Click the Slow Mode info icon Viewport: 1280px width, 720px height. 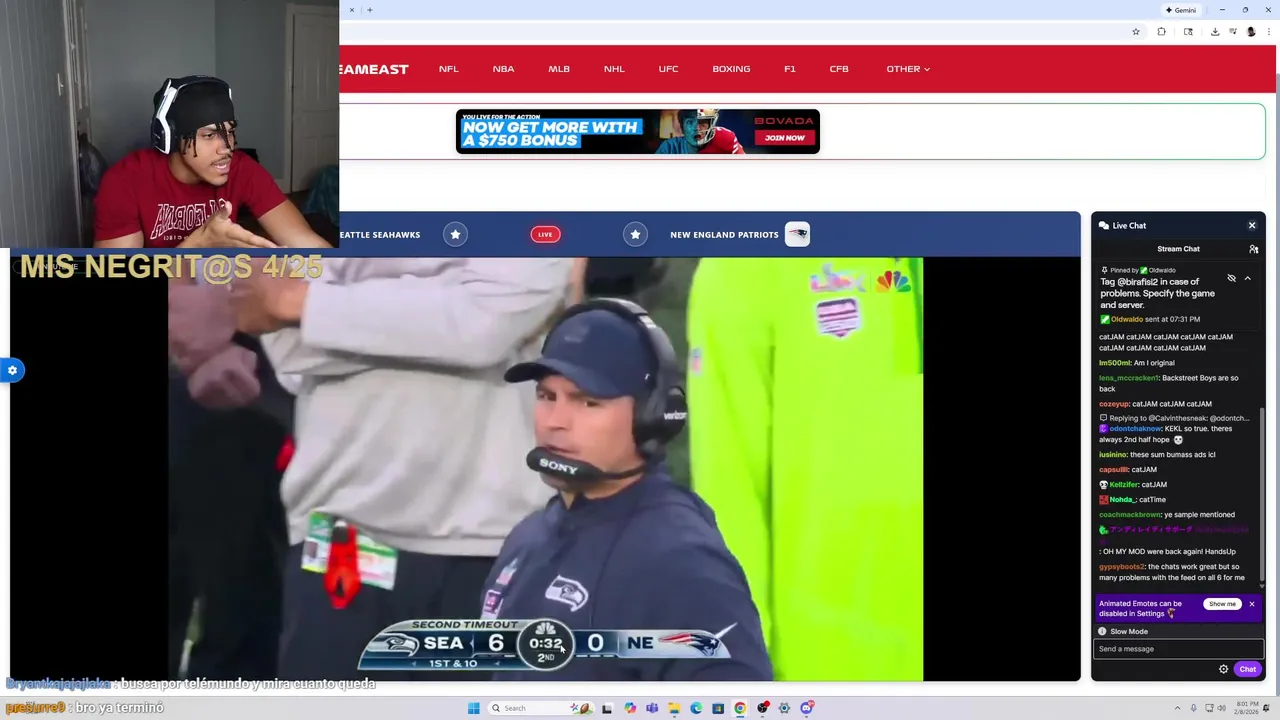[x=1103, y=632]
